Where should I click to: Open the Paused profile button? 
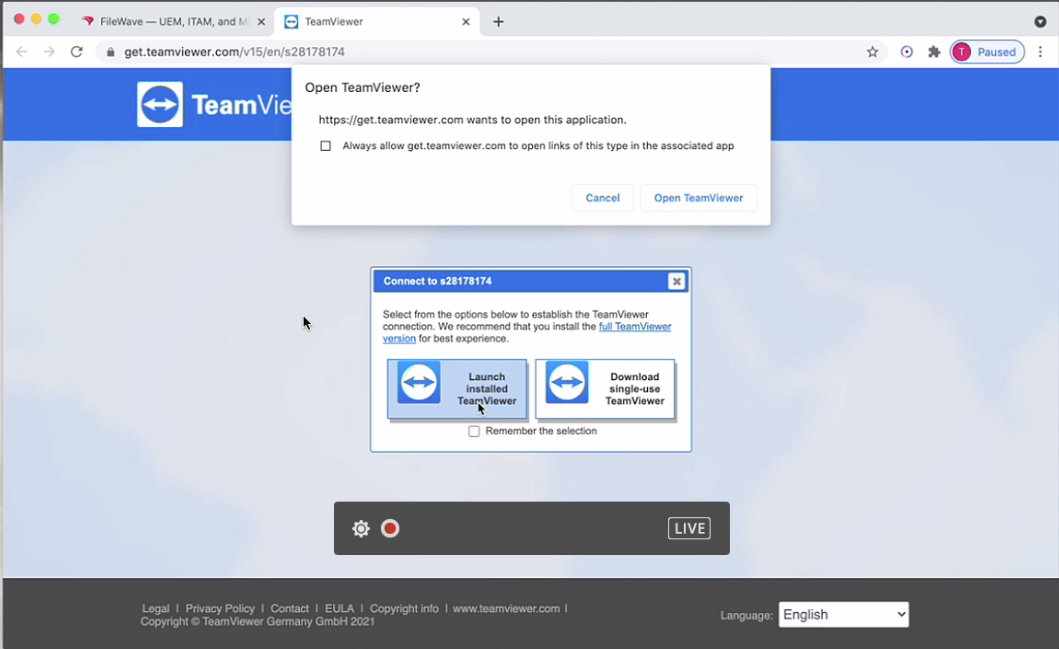[987, 52]
